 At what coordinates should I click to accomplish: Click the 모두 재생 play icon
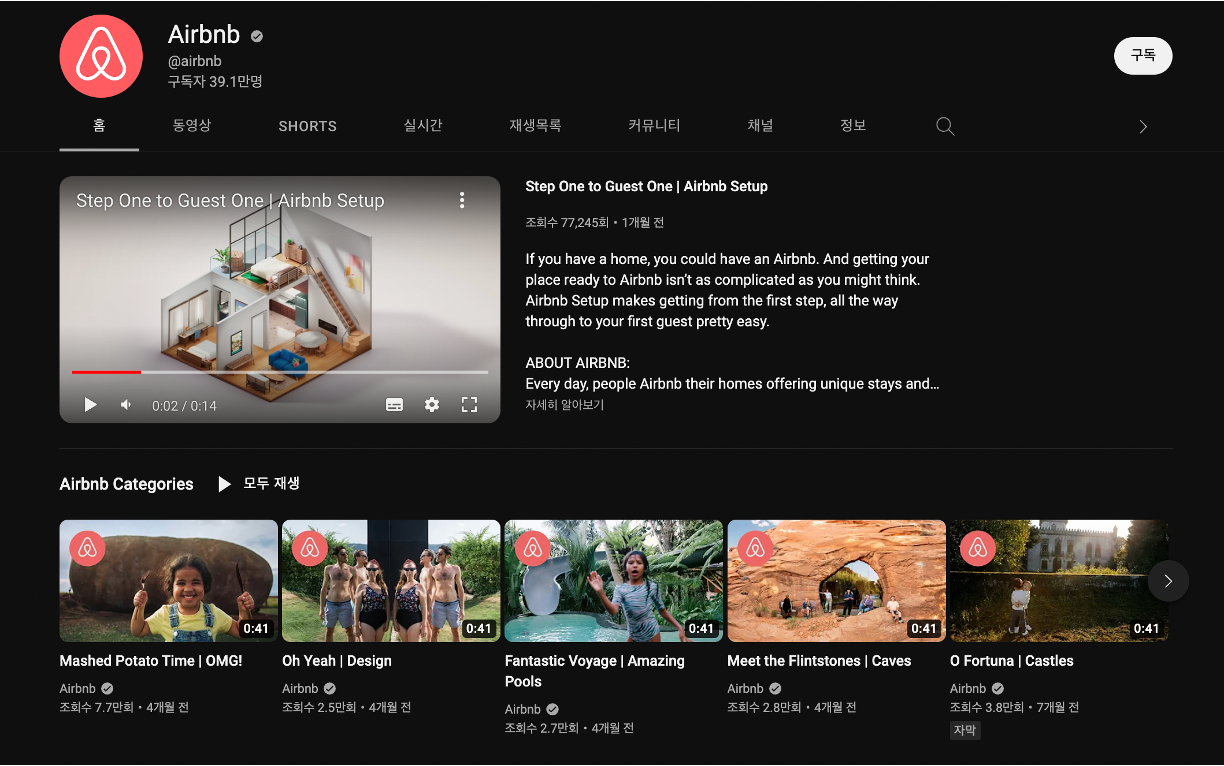[224, 484]
